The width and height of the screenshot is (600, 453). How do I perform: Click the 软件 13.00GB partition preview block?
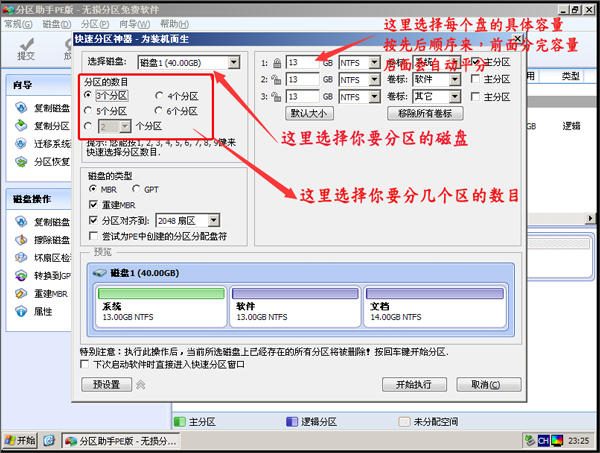tap(295, 307)
